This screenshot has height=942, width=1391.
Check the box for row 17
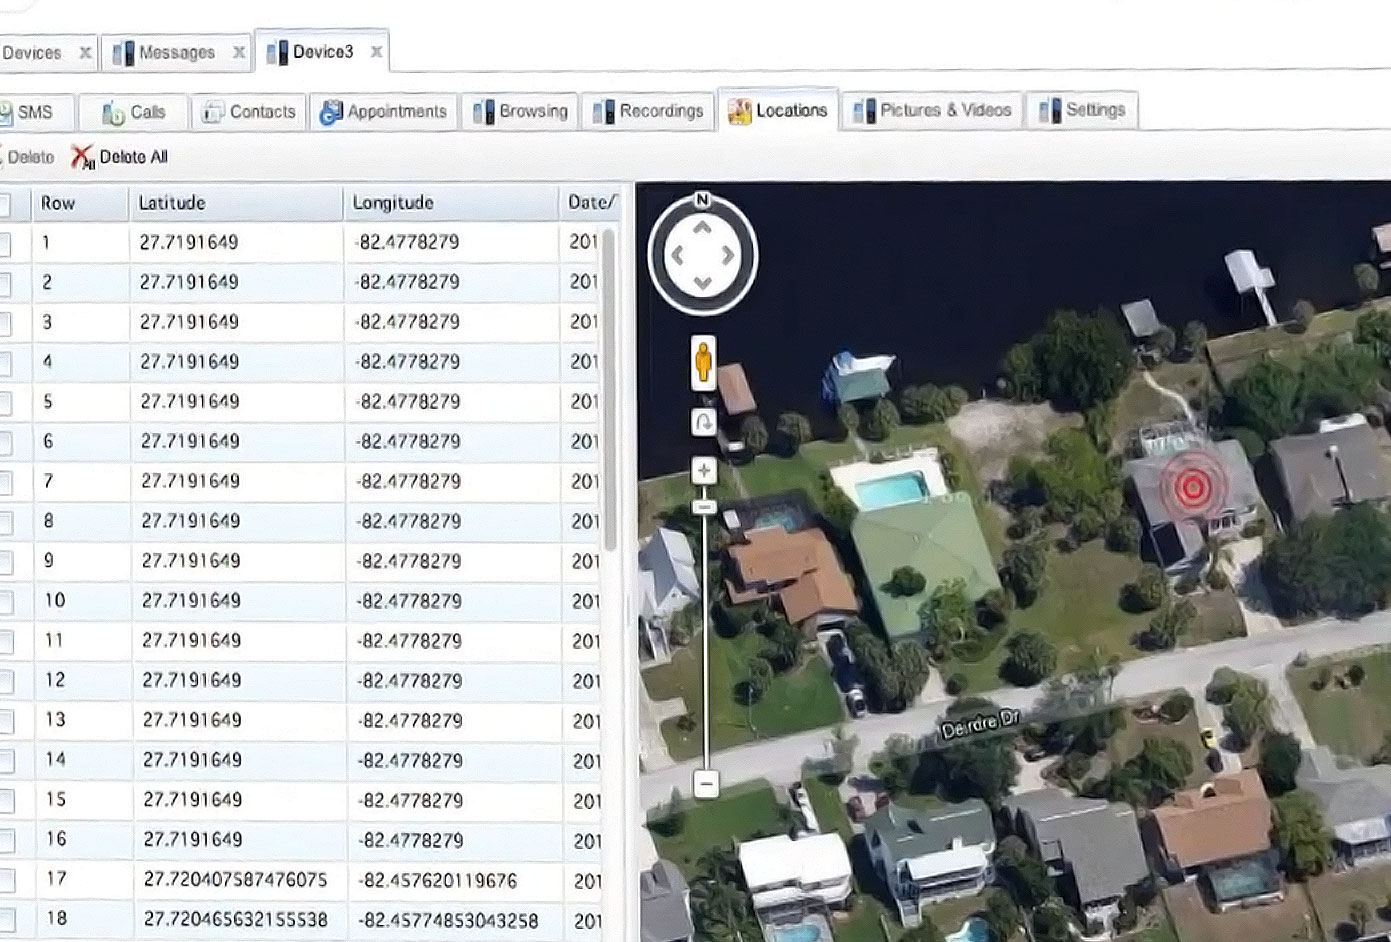pos(5,880)
